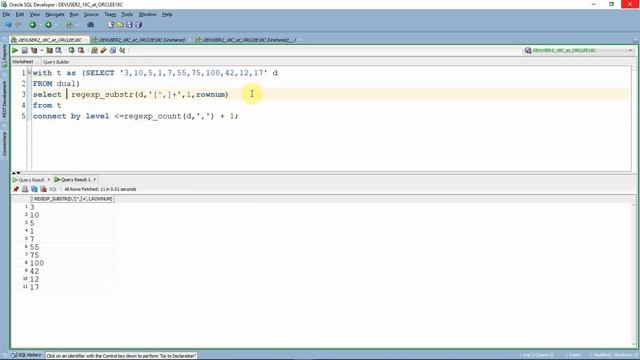The image size is (640, 360).
Task: Click the Save icon
Action: coord(129,25)
